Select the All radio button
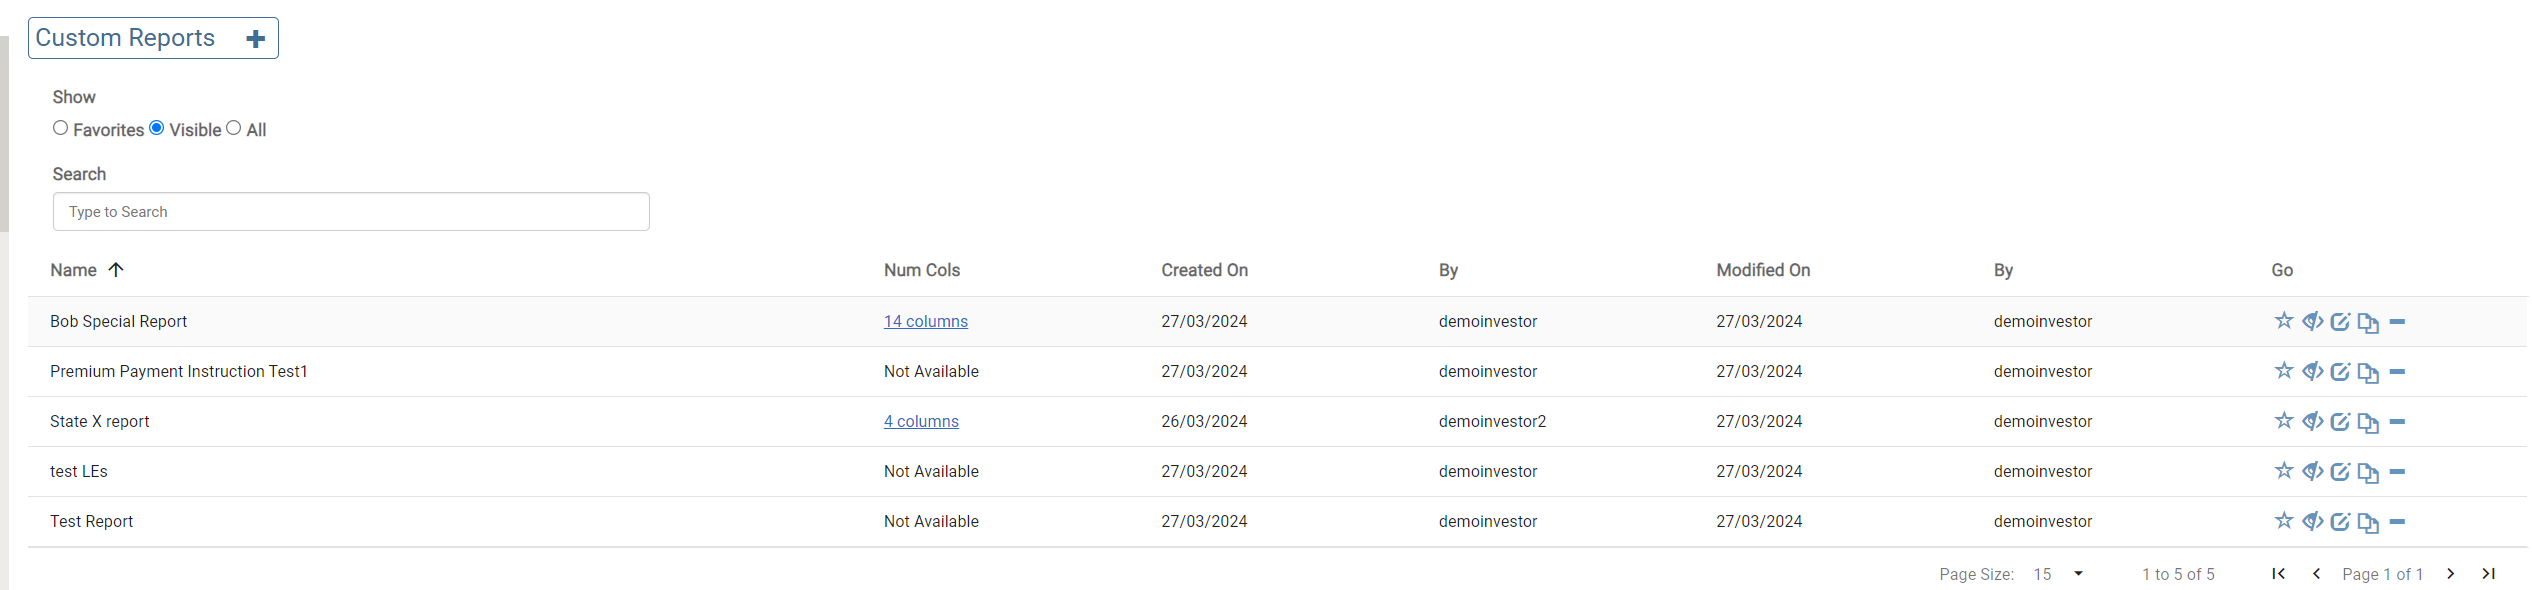The height and width of the screenshot is (590, 2532). (234, 128)
